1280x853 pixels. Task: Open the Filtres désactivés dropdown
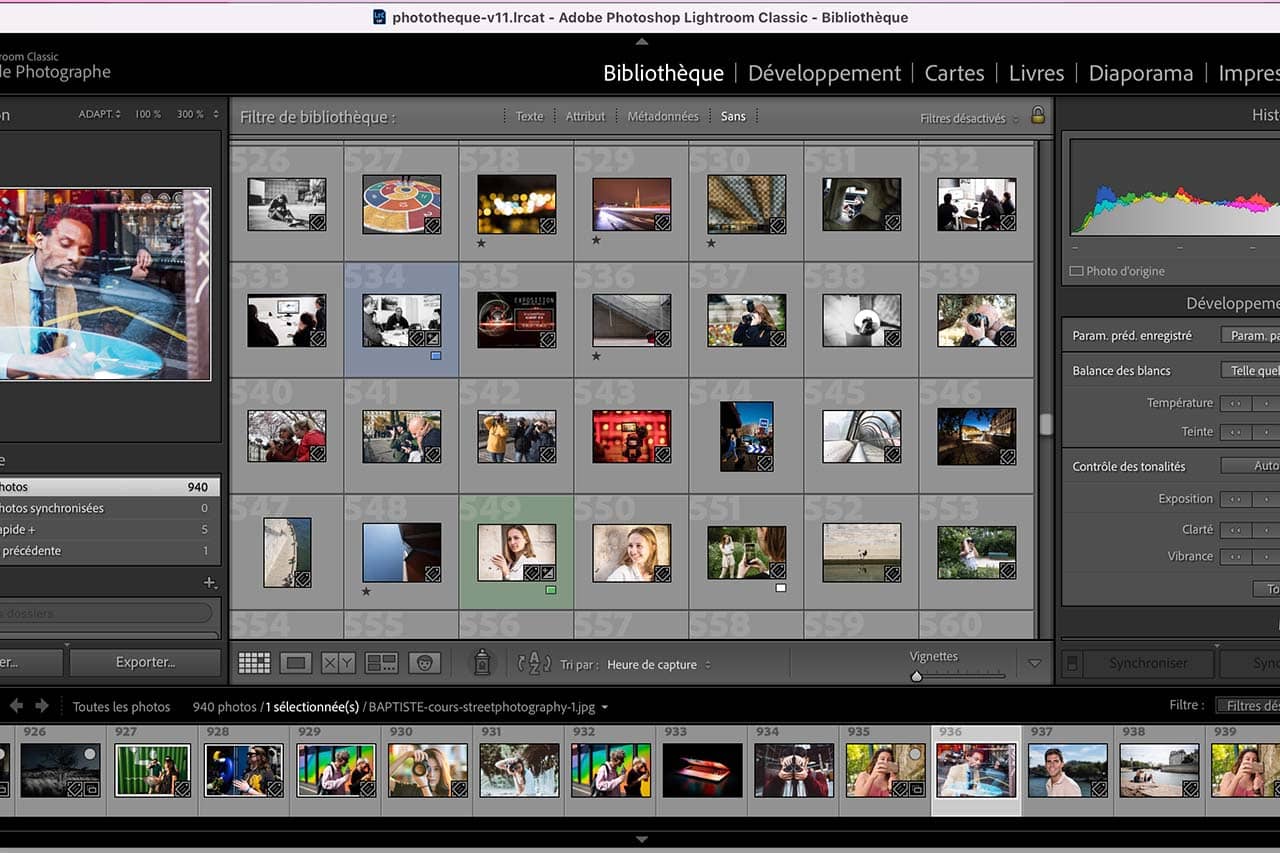969,118
